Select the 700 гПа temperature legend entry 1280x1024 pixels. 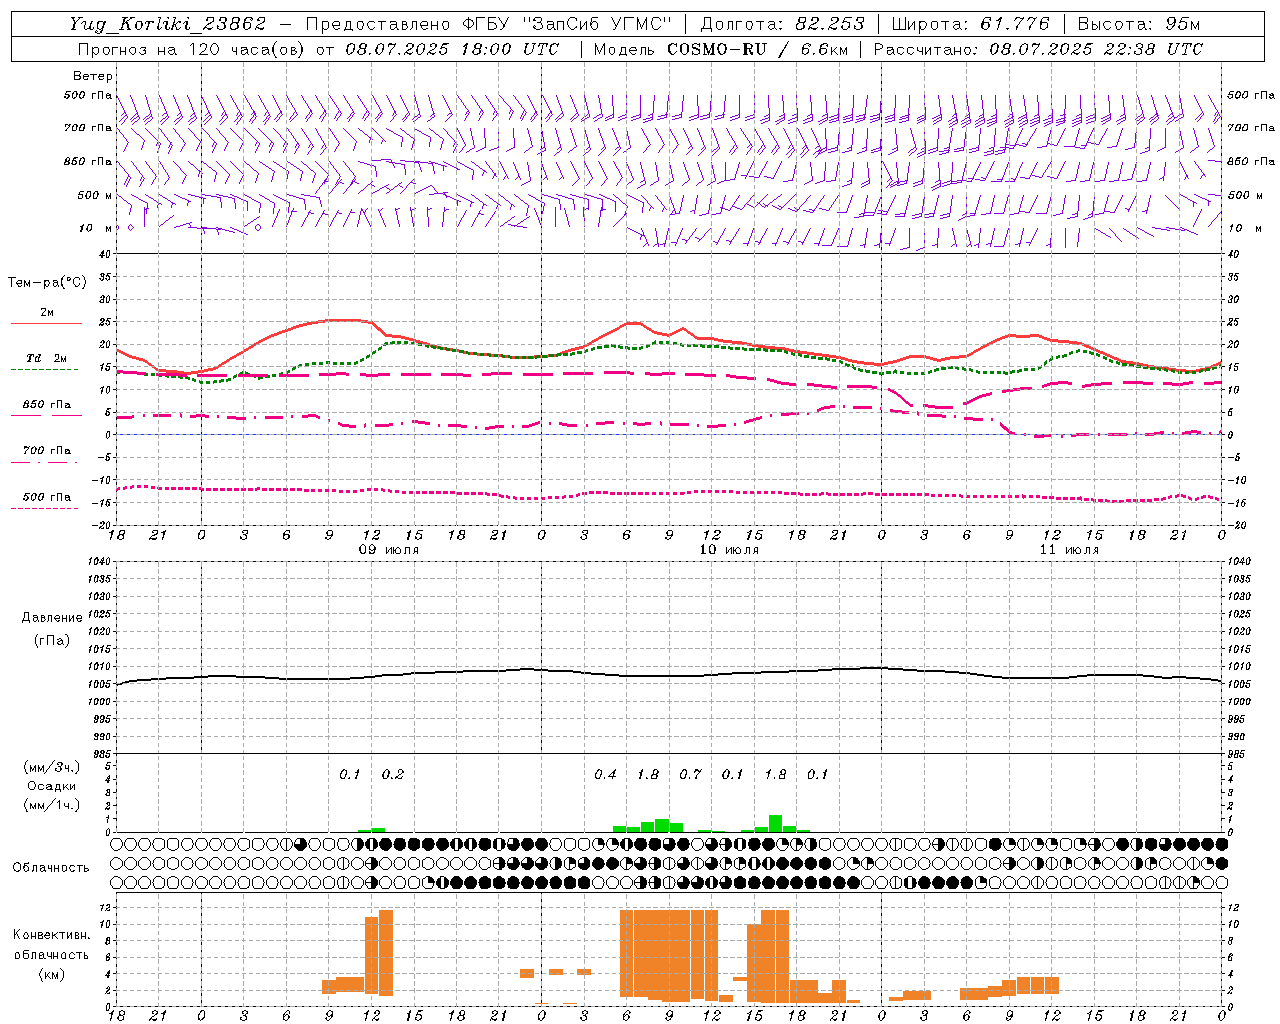point(47,451)
